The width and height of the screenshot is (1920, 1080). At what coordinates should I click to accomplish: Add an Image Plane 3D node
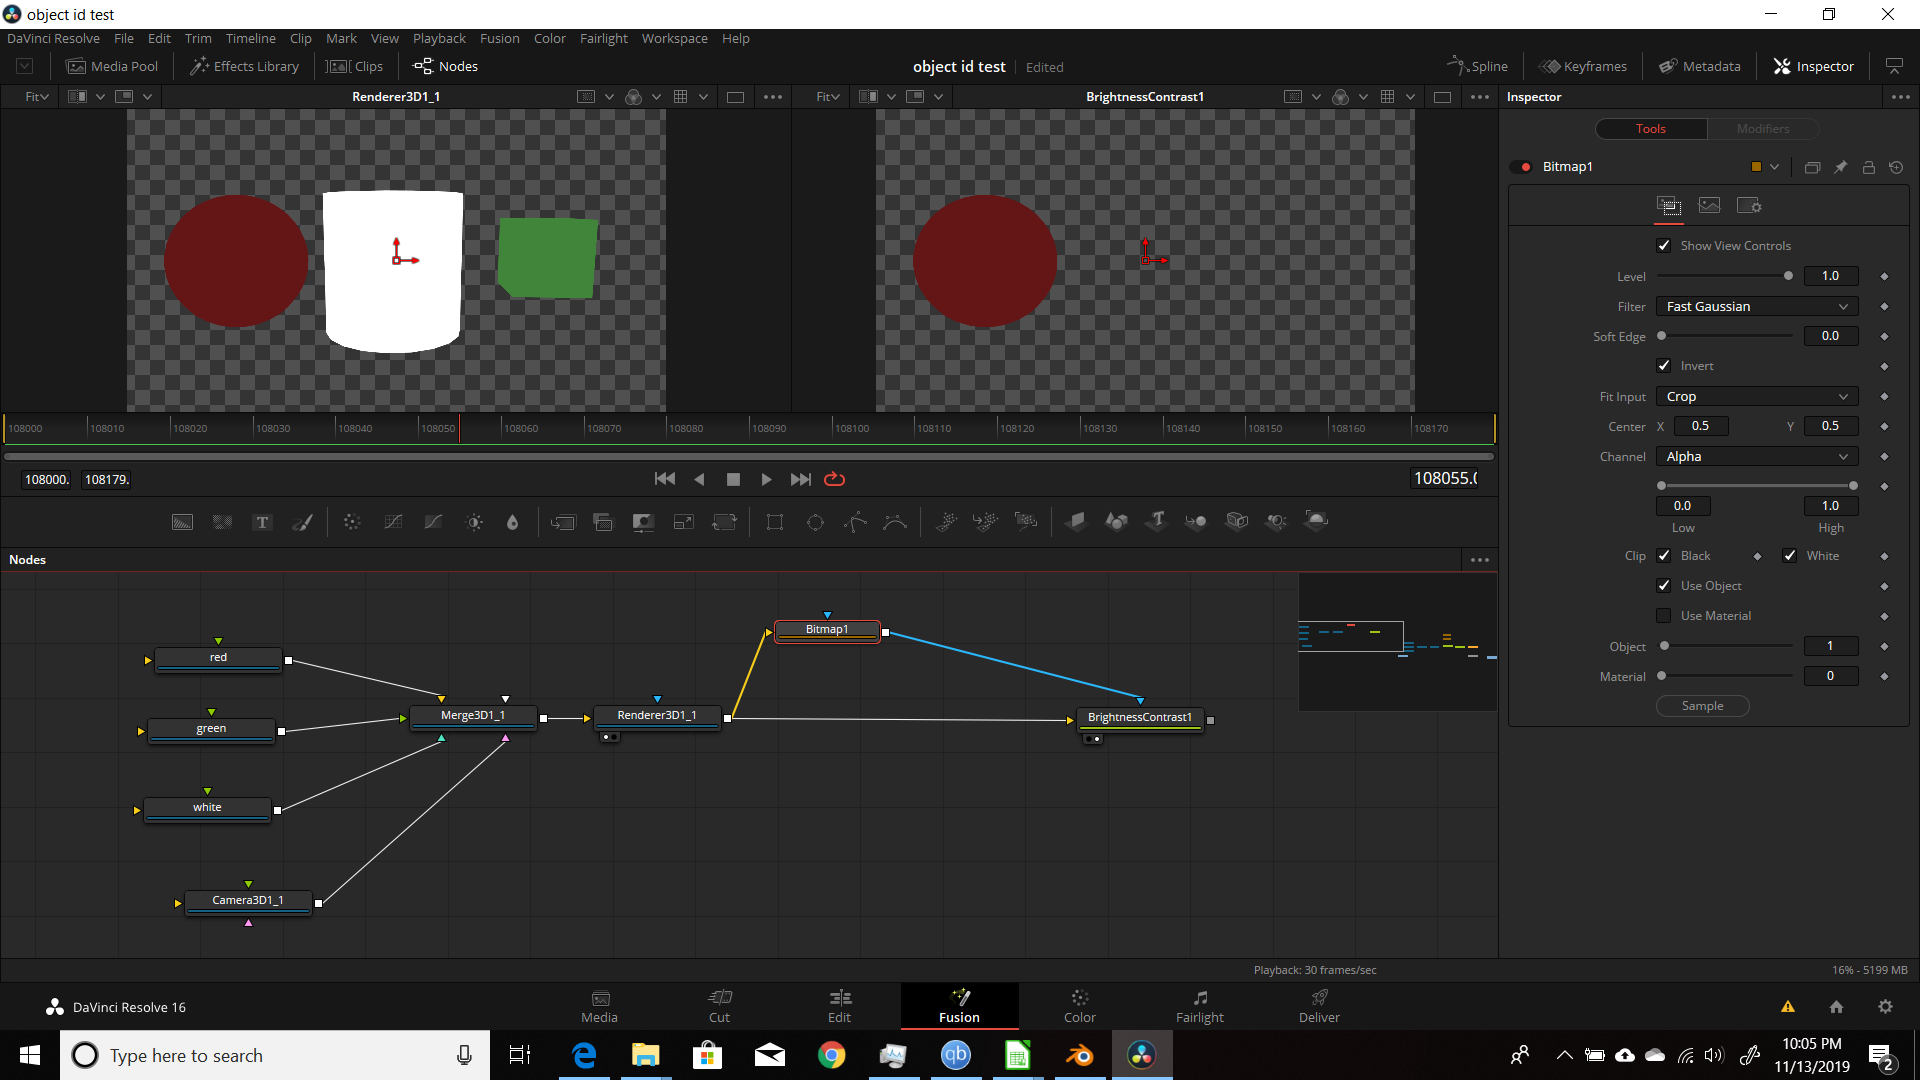(1076, 522)
